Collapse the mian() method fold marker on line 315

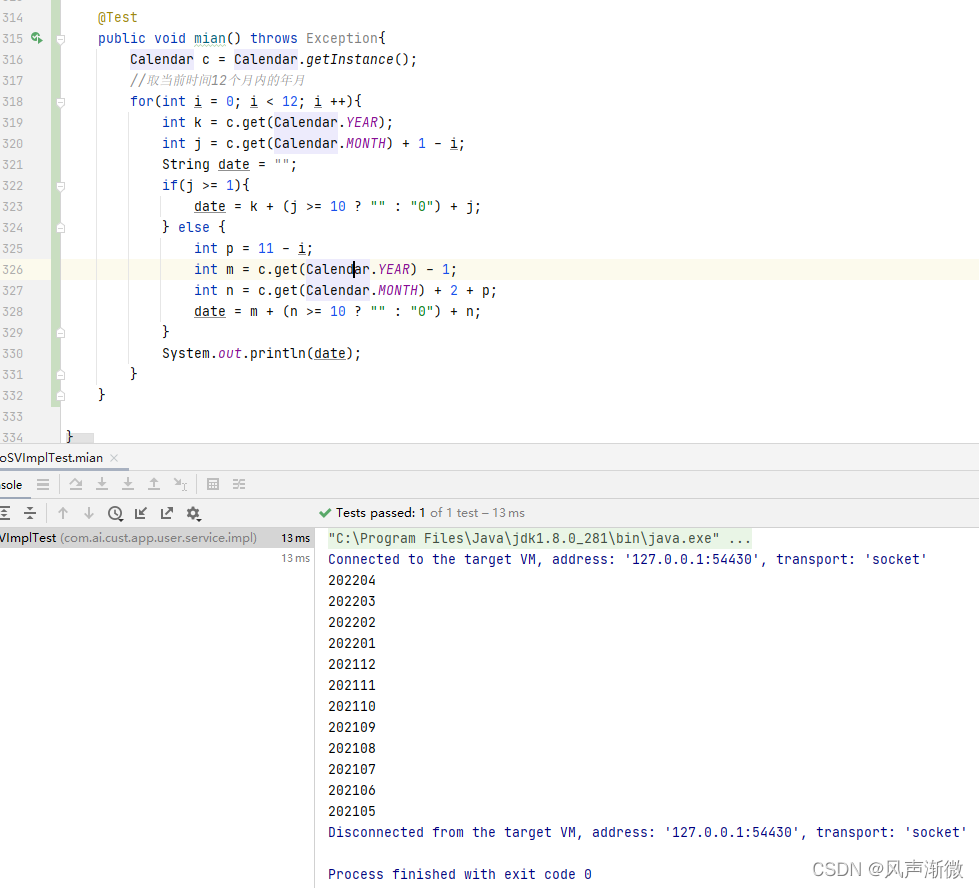(x=61, y=39)
